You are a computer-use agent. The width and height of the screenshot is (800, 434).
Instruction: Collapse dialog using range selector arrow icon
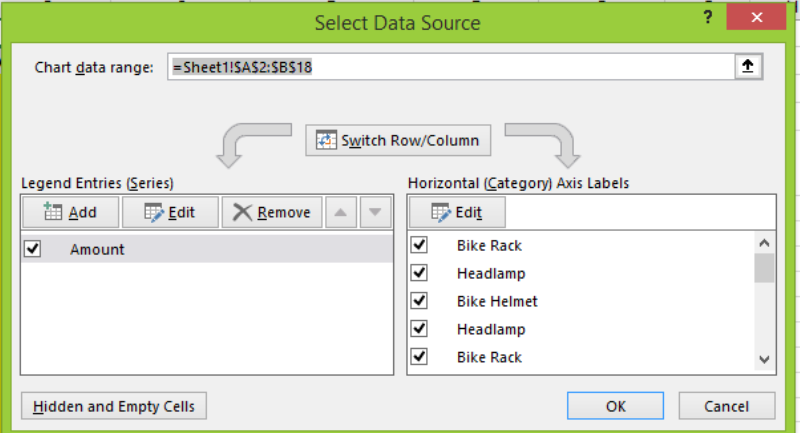(x=748, y=66)
